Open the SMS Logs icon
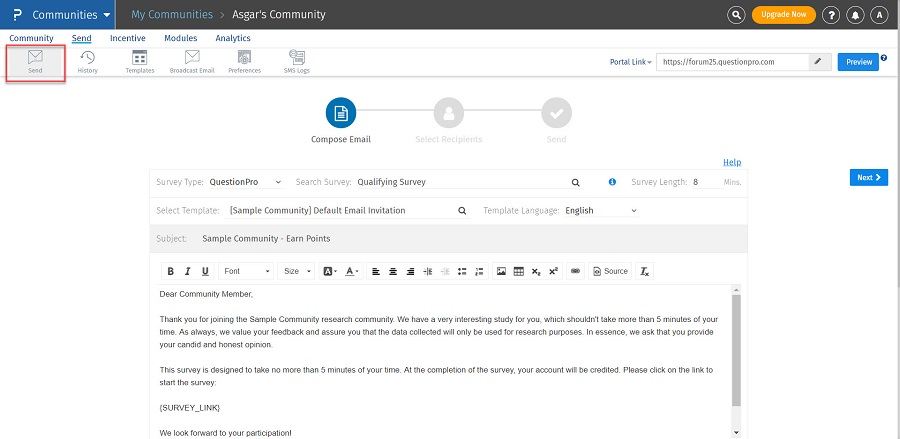The height and width of the screenshot is (439, 900). tap(297, 62)
